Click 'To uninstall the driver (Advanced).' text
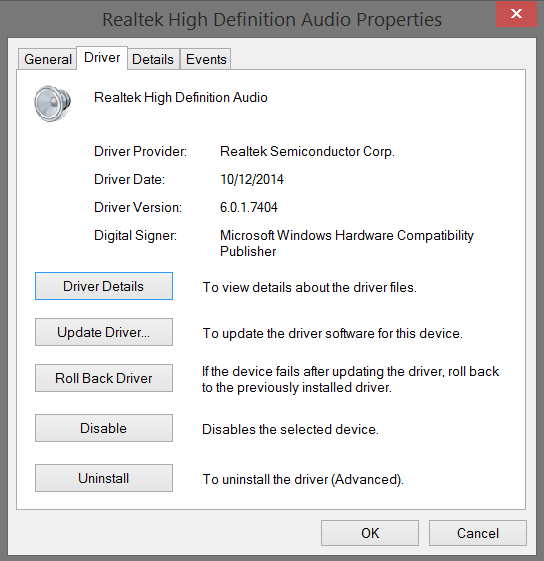The image size is (544, 561). [303, 479]
